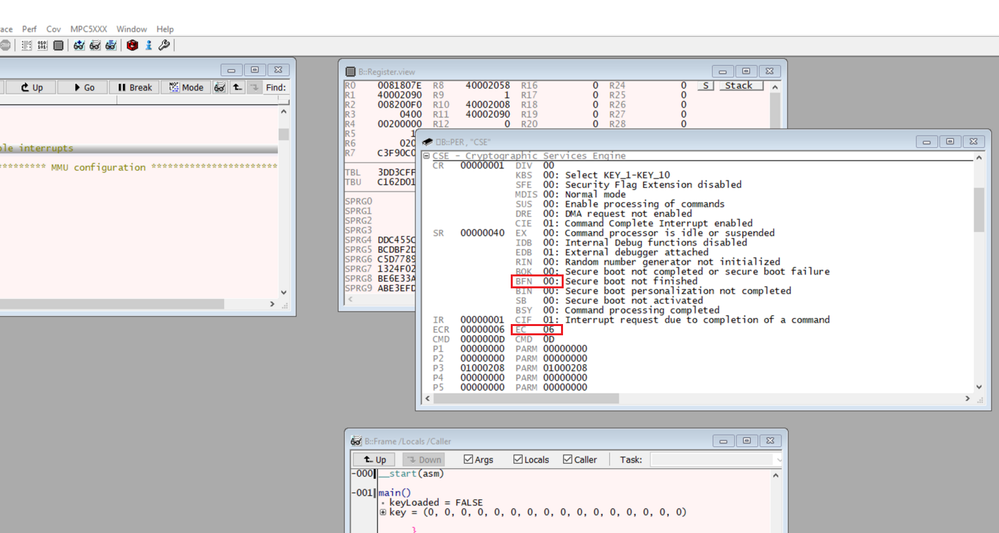Close the Frame /Locals /Caller window
999x533 pixels.
(x=770, y=441)
